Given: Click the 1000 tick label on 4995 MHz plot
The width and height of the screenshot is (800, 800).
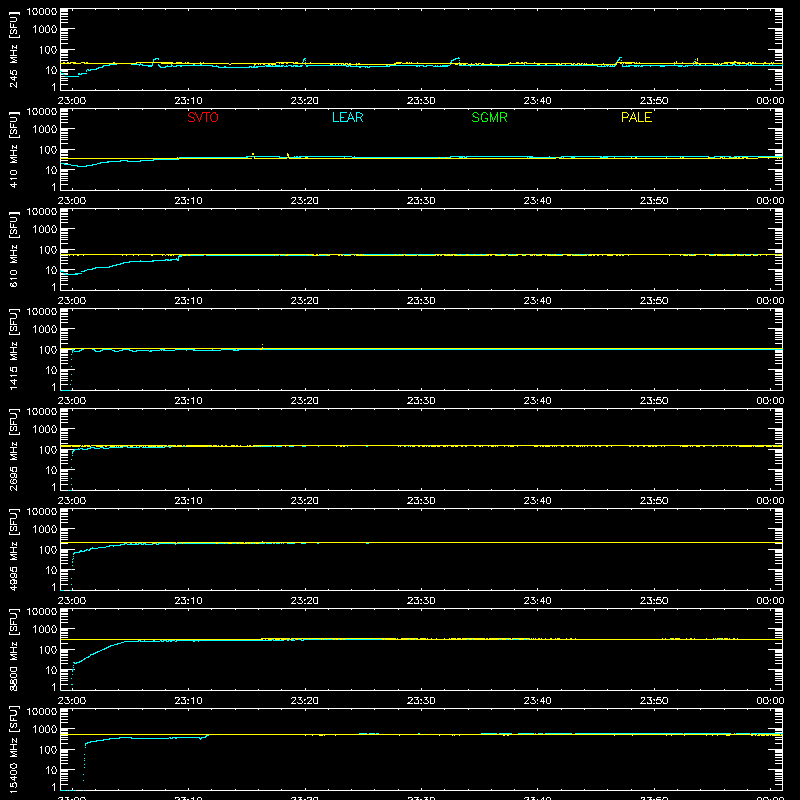Looking at the screenshot, I should [x=45, y=530].
